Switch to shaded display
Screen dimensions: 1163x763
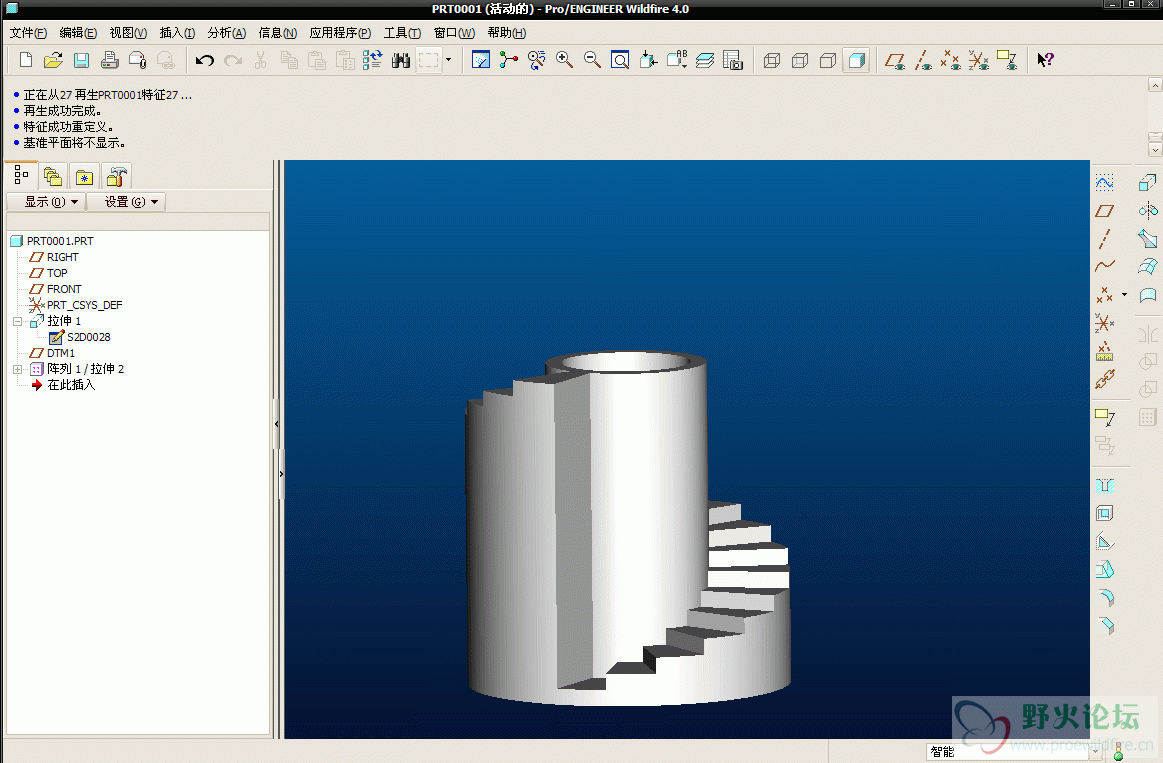coord(857,60)
